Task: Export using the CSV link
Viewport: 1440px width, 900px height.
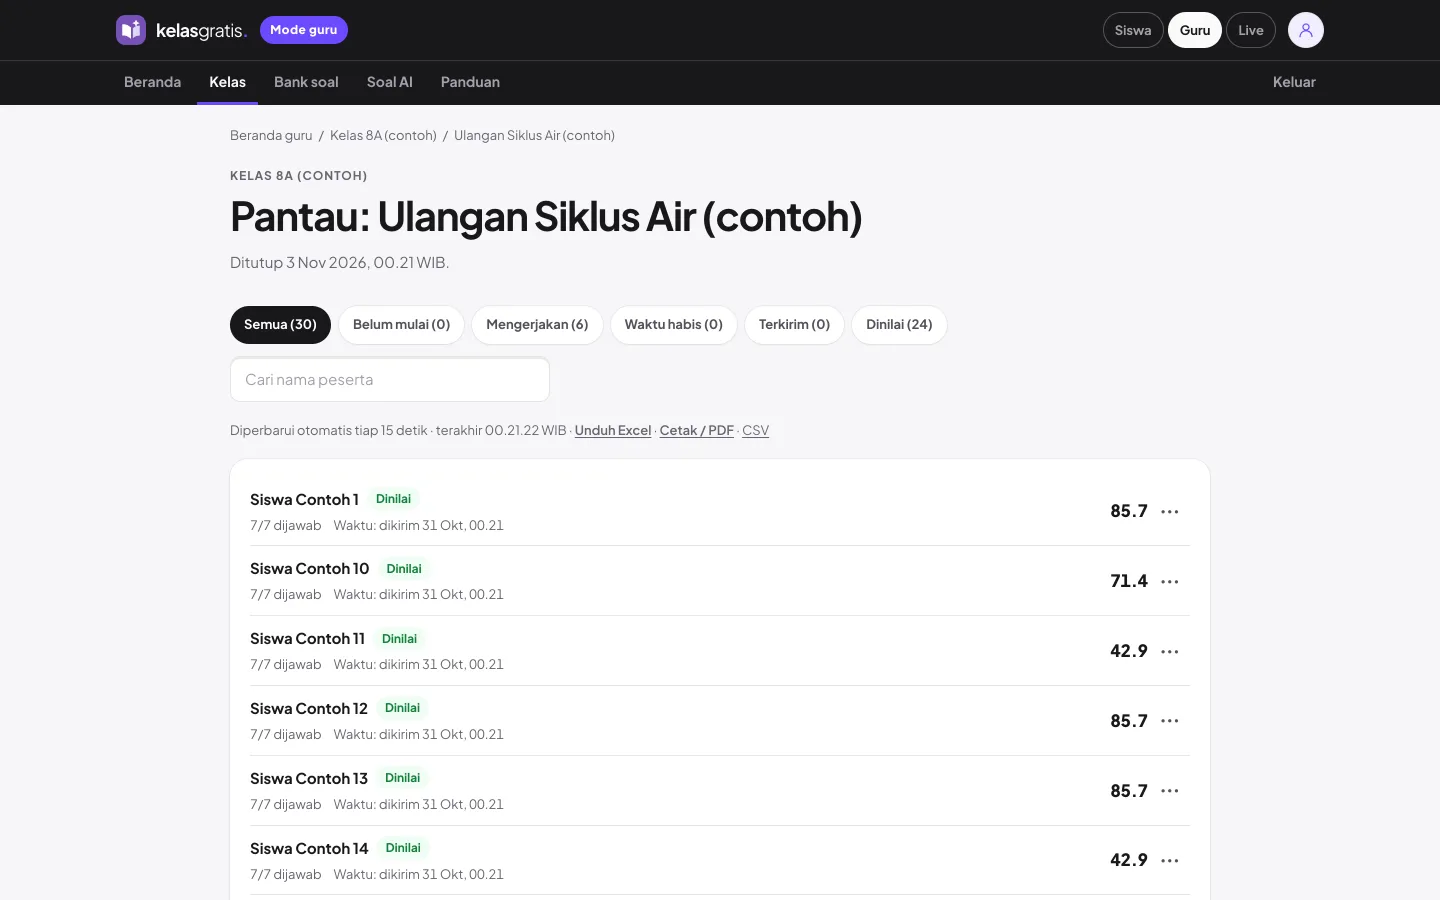Action: tap(756, 430)
